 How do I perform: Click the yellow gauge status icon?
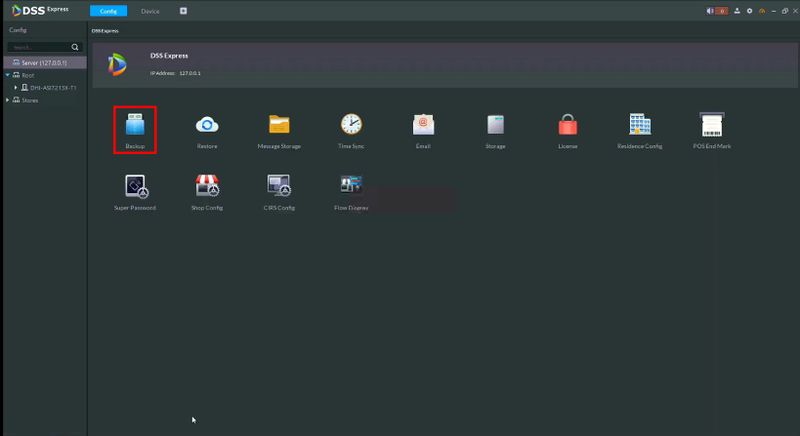[762, 11]
